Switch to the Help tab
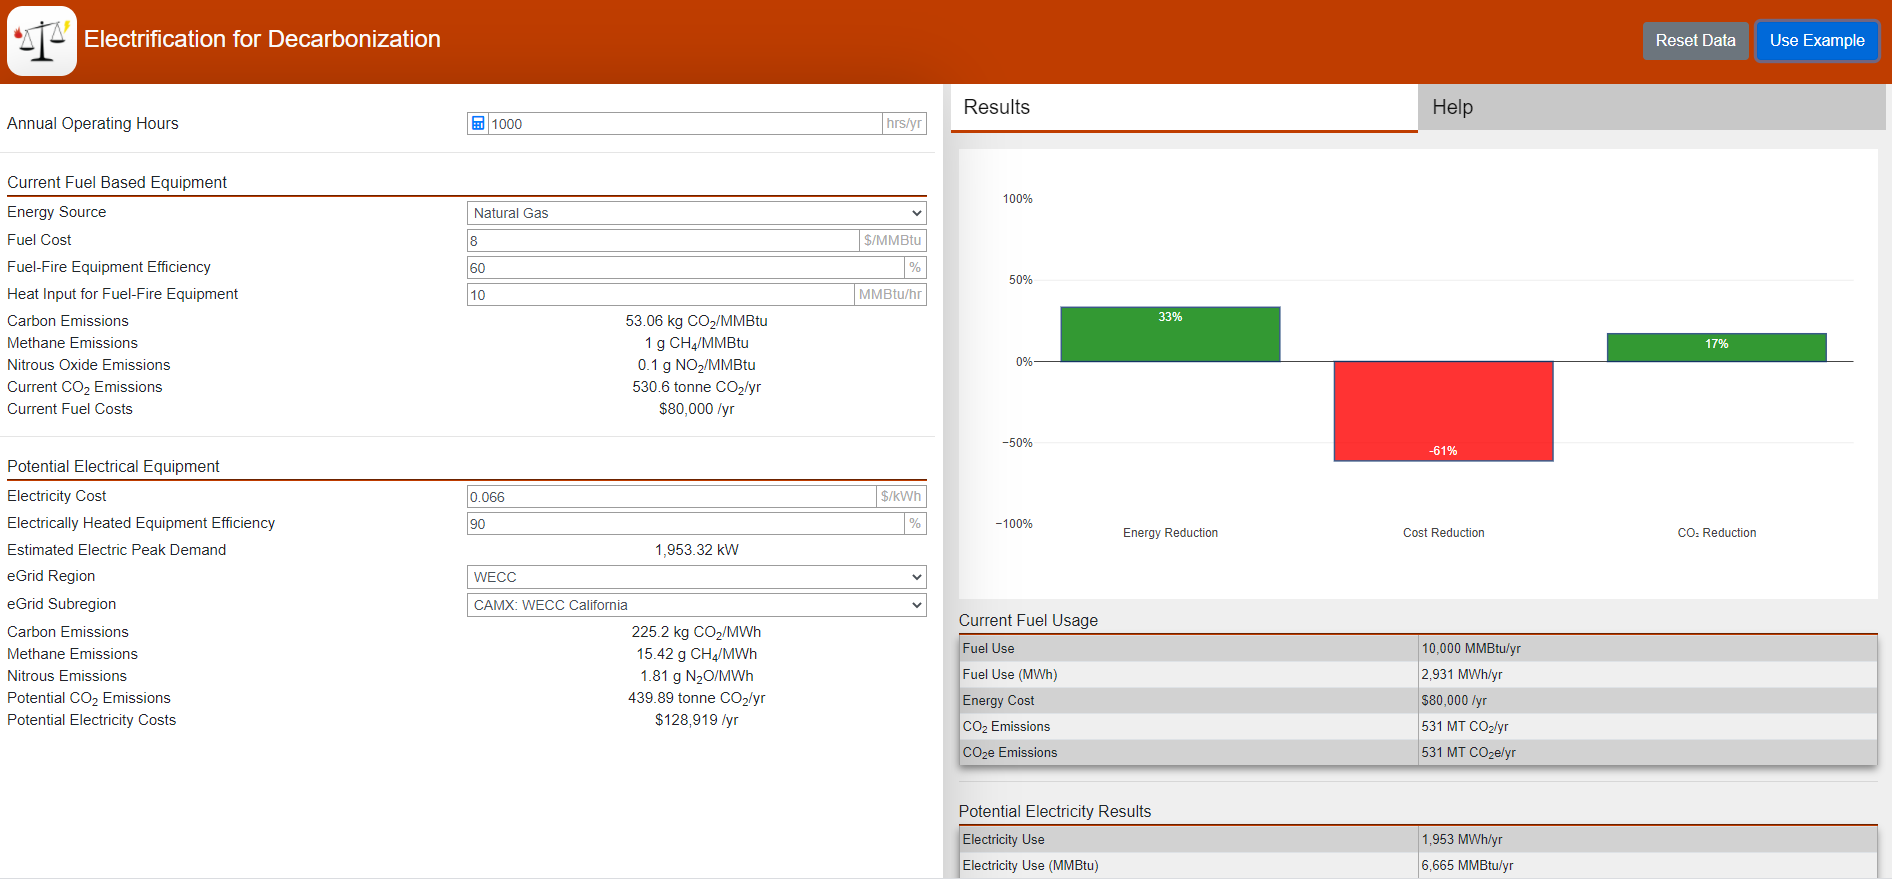The width and height of the screenshot is (1892, 884). coord(1652,107)
